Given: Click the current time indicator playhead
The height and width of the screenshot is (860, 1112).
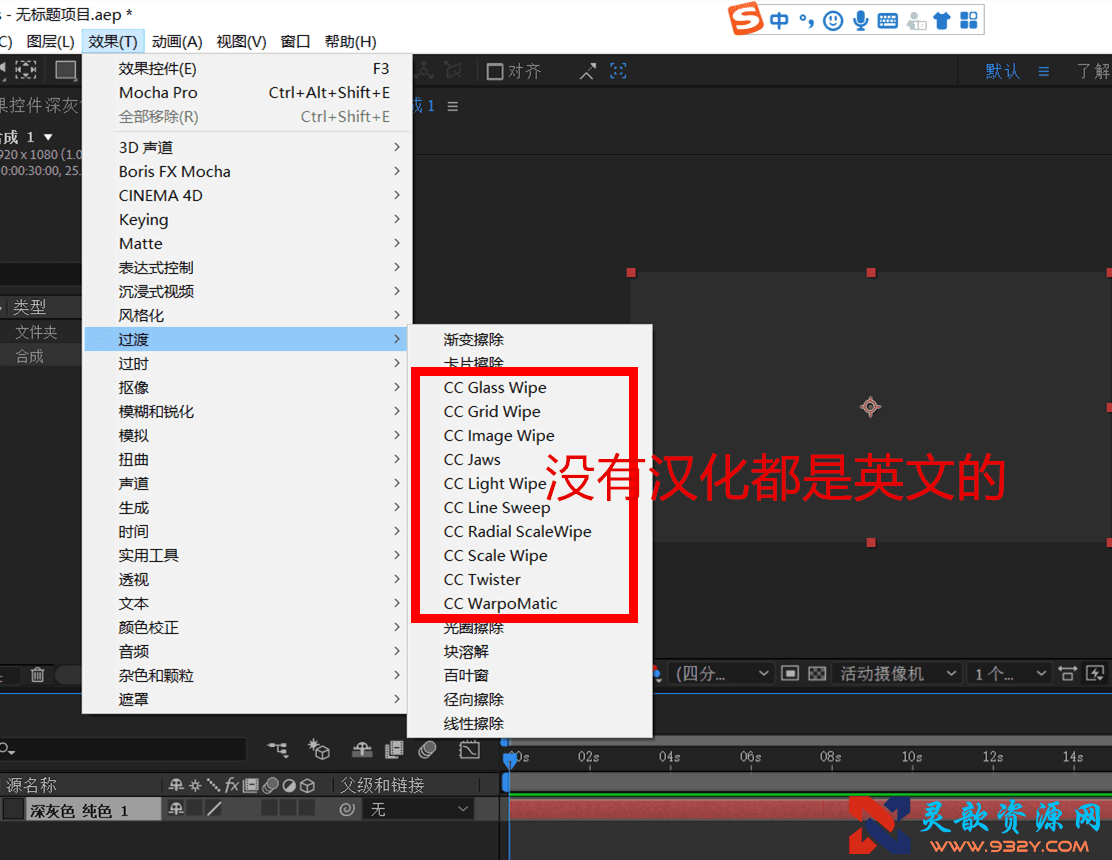Looking at the screenshot, I should [x=510, y=760].
